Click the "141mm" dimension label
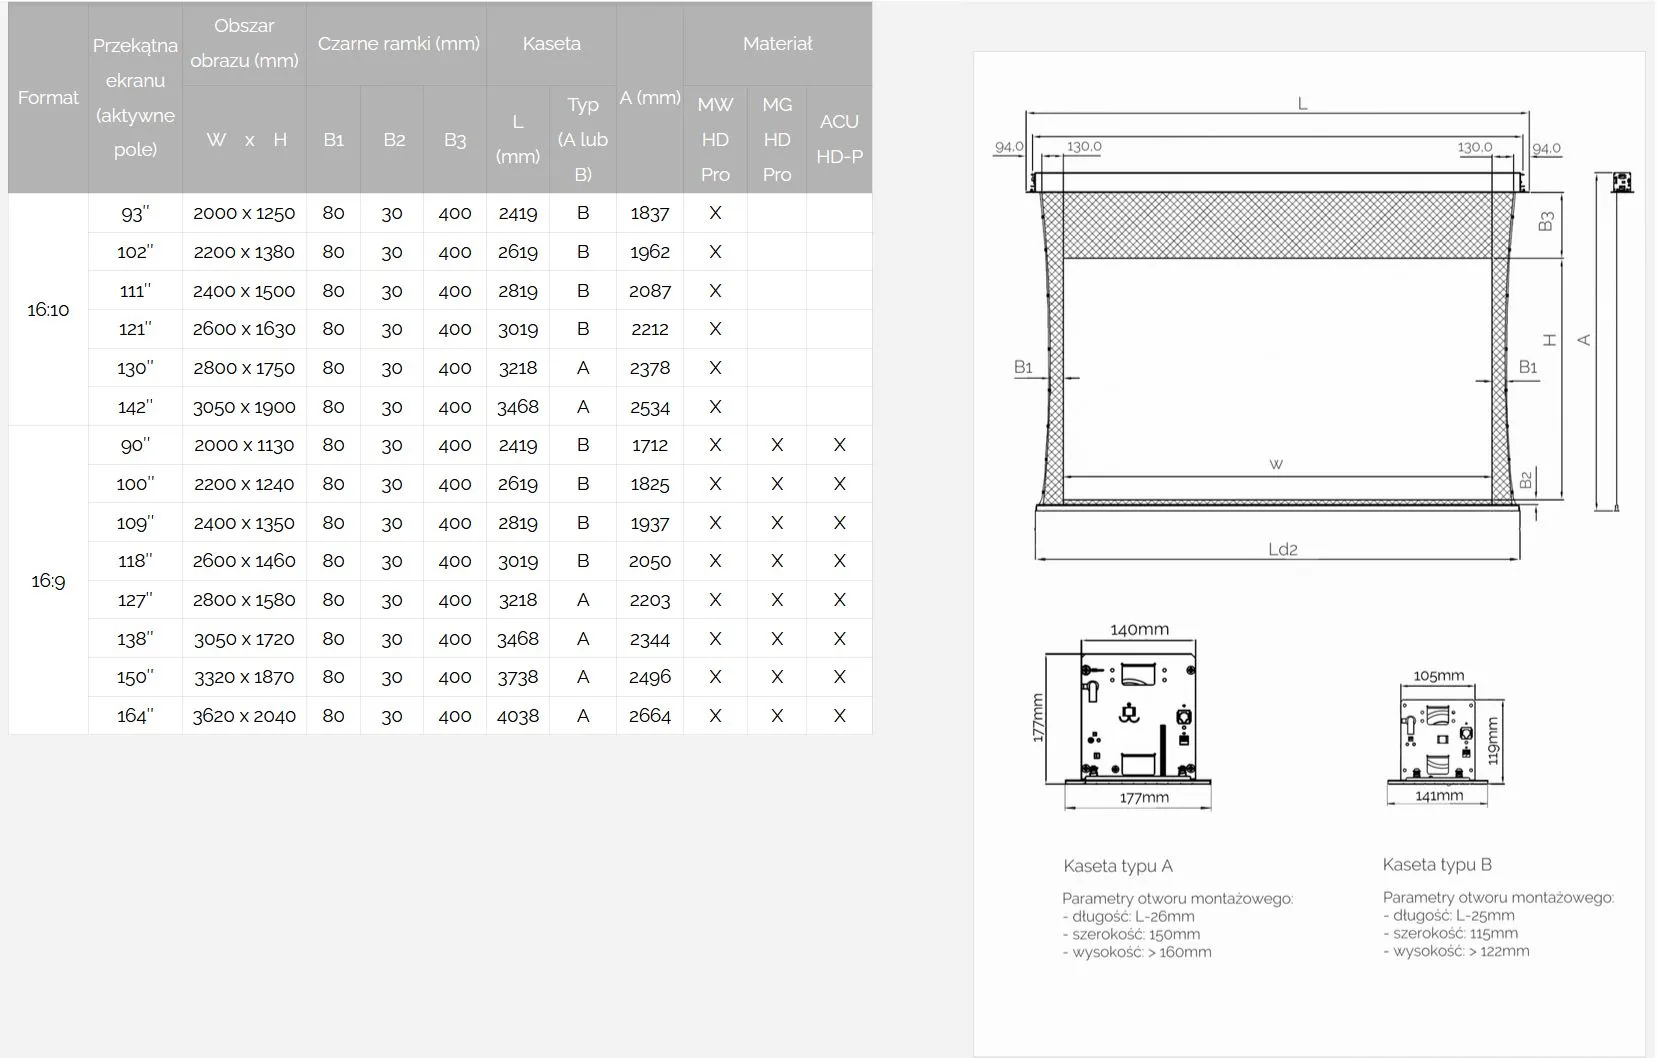The image size is (1657, 1058). tap(1439, 796)
